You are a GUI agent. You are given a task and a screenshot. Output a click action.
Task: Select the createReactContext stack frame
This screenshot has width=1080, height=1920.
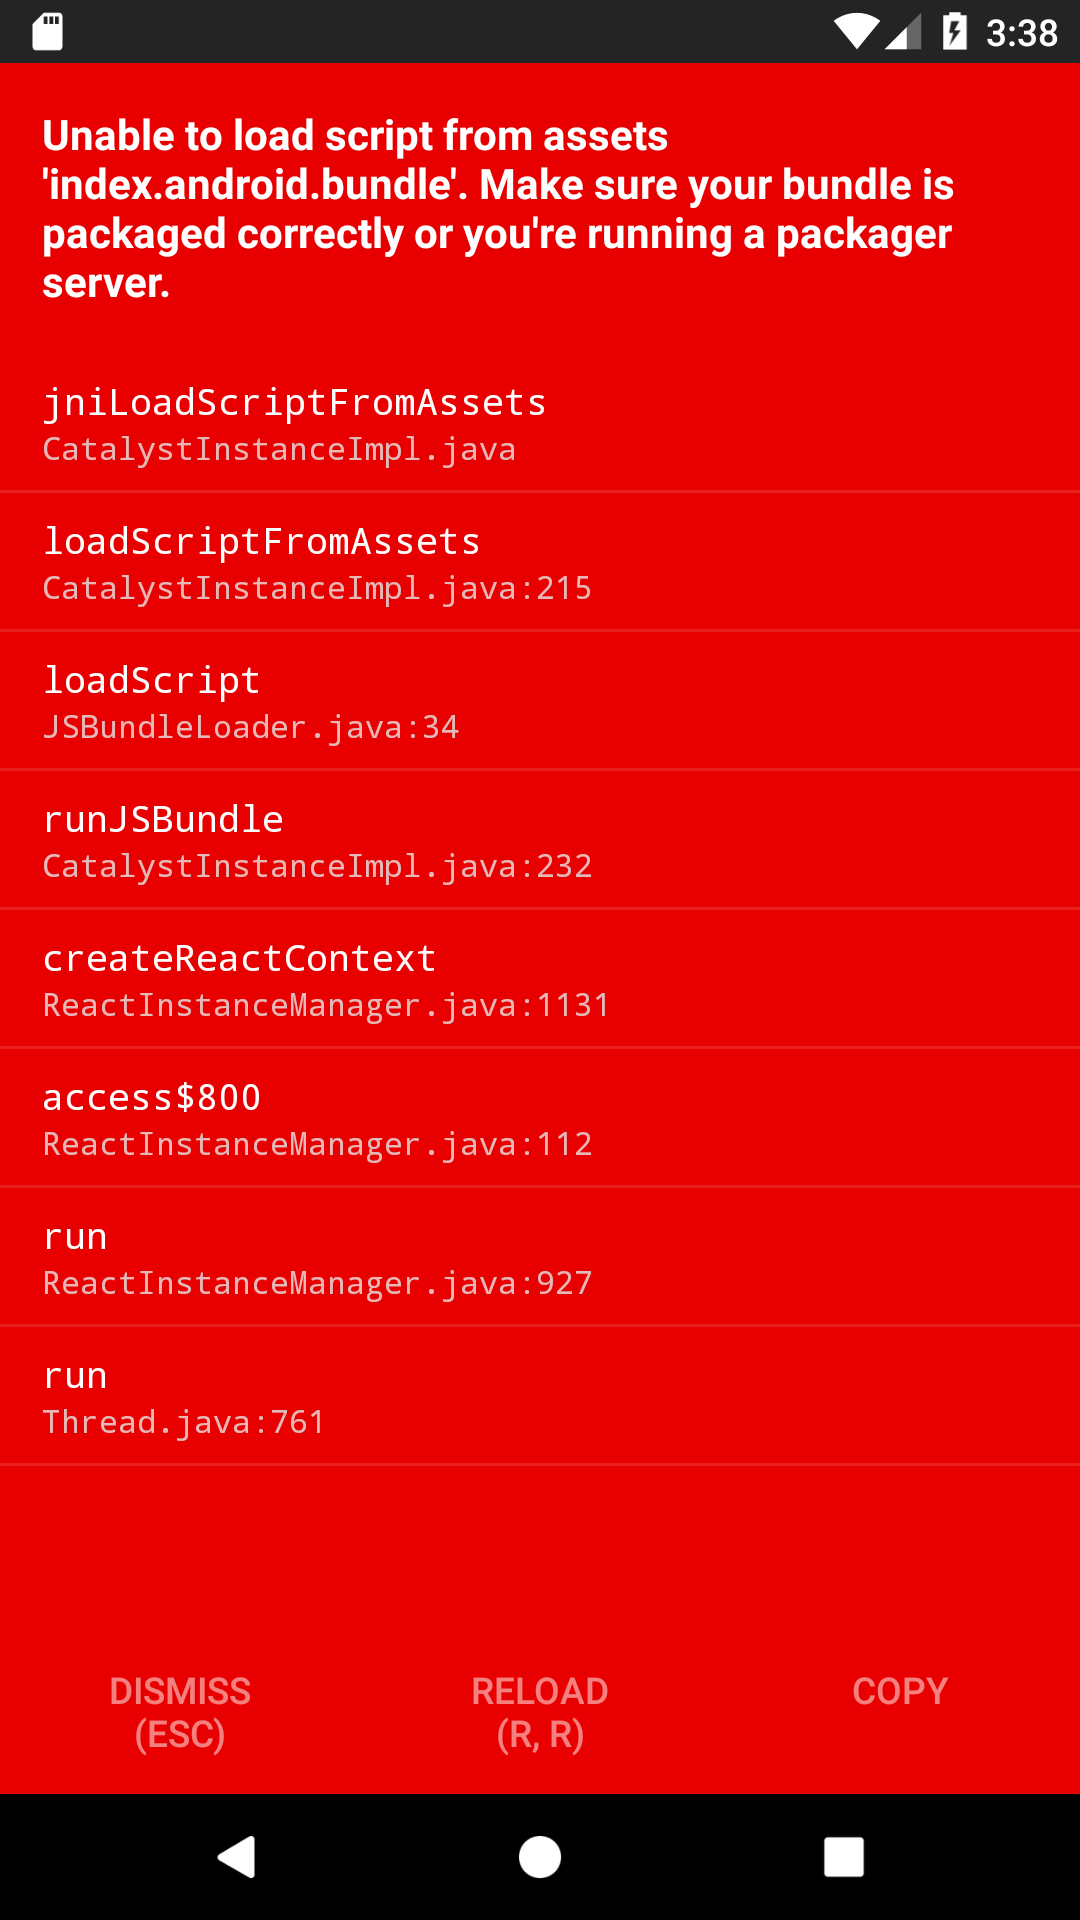point(540,979)
